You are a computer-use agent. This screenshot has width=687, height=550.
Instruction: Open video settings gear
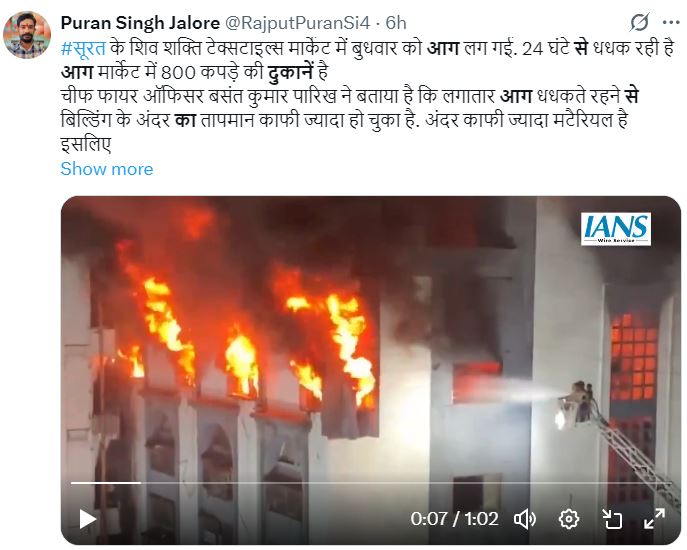pos(569,519)
